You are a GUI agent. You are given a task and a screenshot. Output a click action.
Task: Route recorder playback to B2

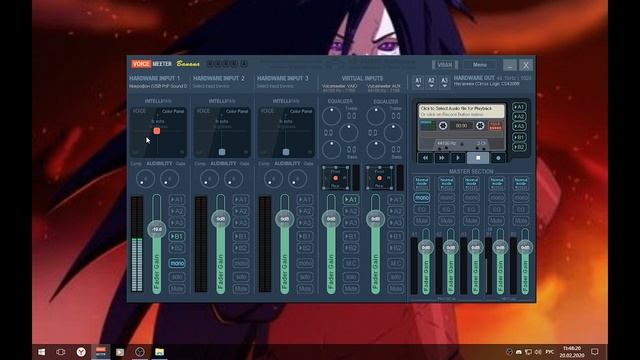(x=519, y=147)
